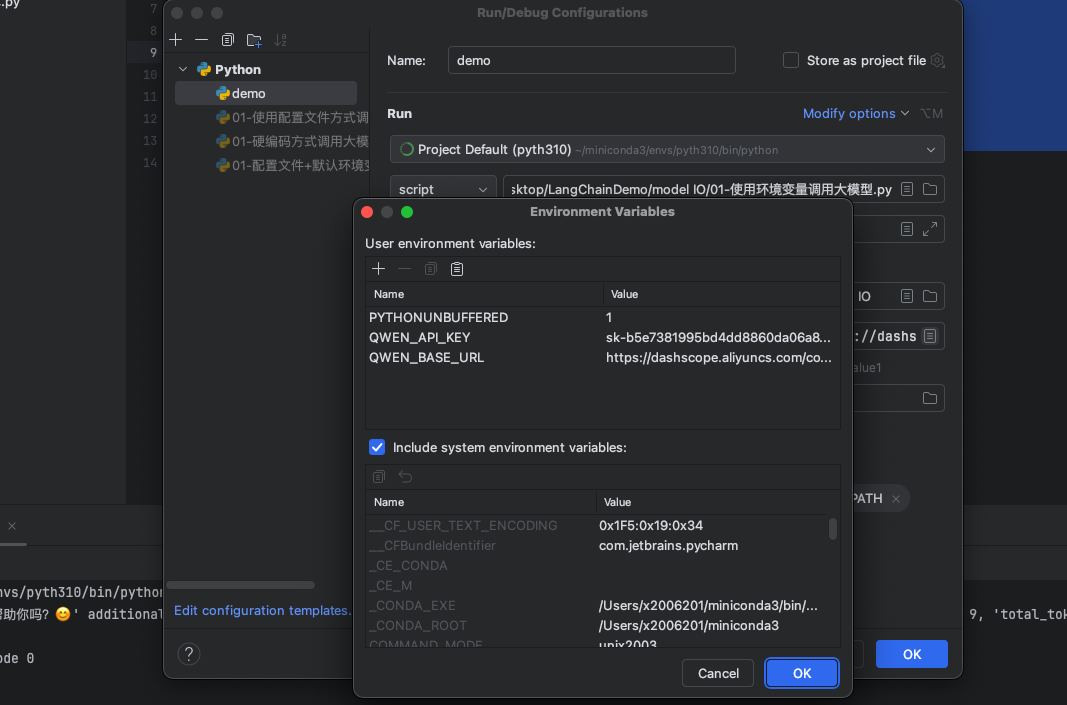This screenshot has height=705, width=1067.
Task: Select the 01-使用配置文件方式 configuration
Action: click(293, 118)
